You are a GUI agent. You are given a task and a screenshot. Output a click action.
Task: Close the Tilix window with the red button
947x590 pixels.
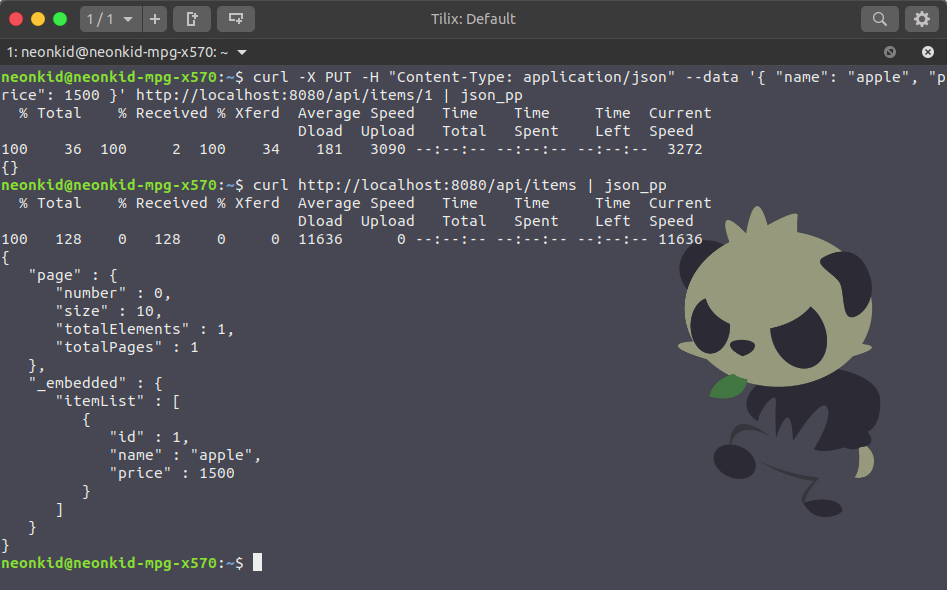pos(16,19)
